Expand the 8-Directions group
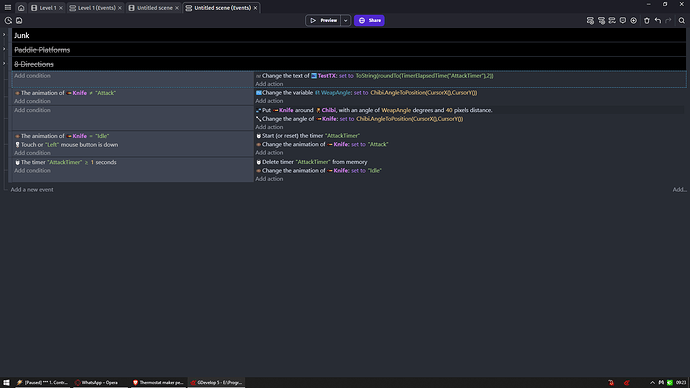Screen dimensions: 690x388 click(4, 64)
